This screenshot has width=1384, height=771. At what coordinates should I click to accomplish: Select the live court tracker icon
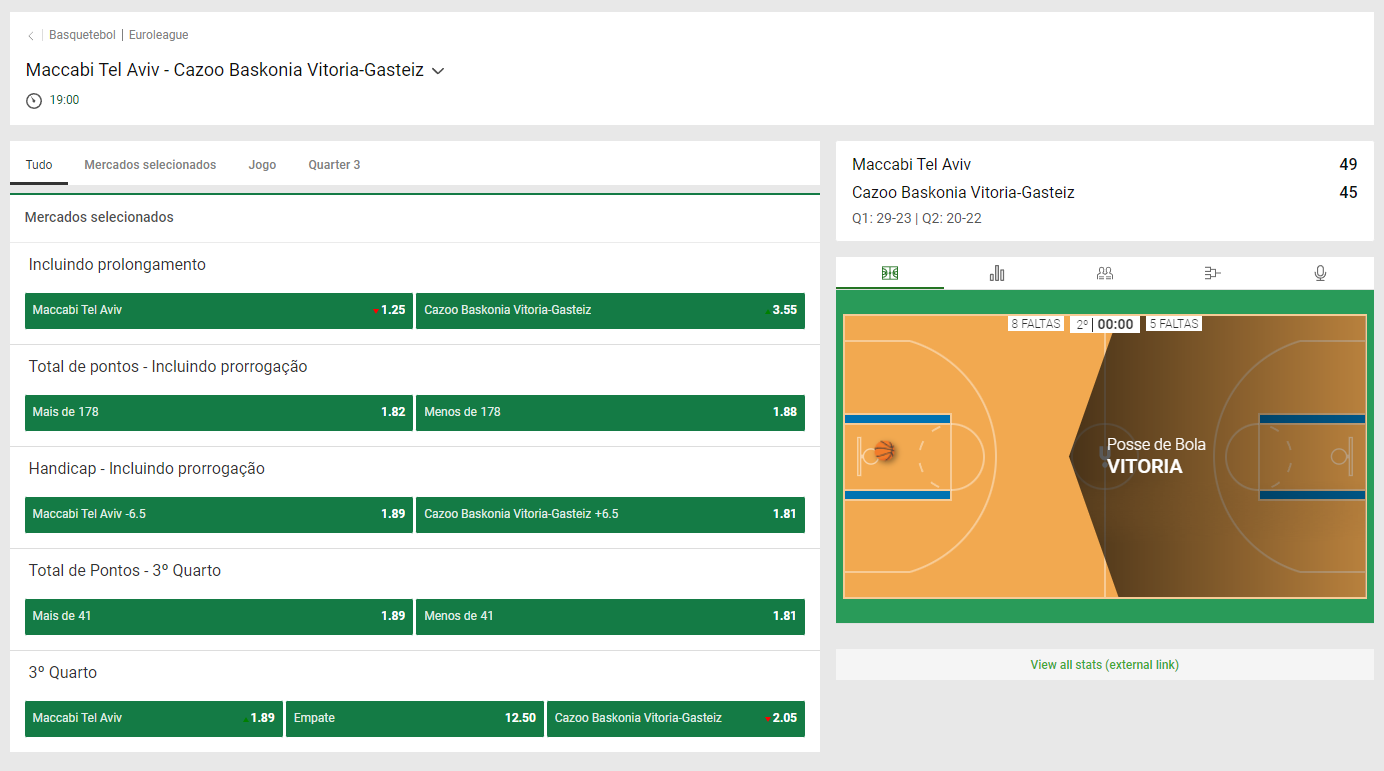click(889, 272)
